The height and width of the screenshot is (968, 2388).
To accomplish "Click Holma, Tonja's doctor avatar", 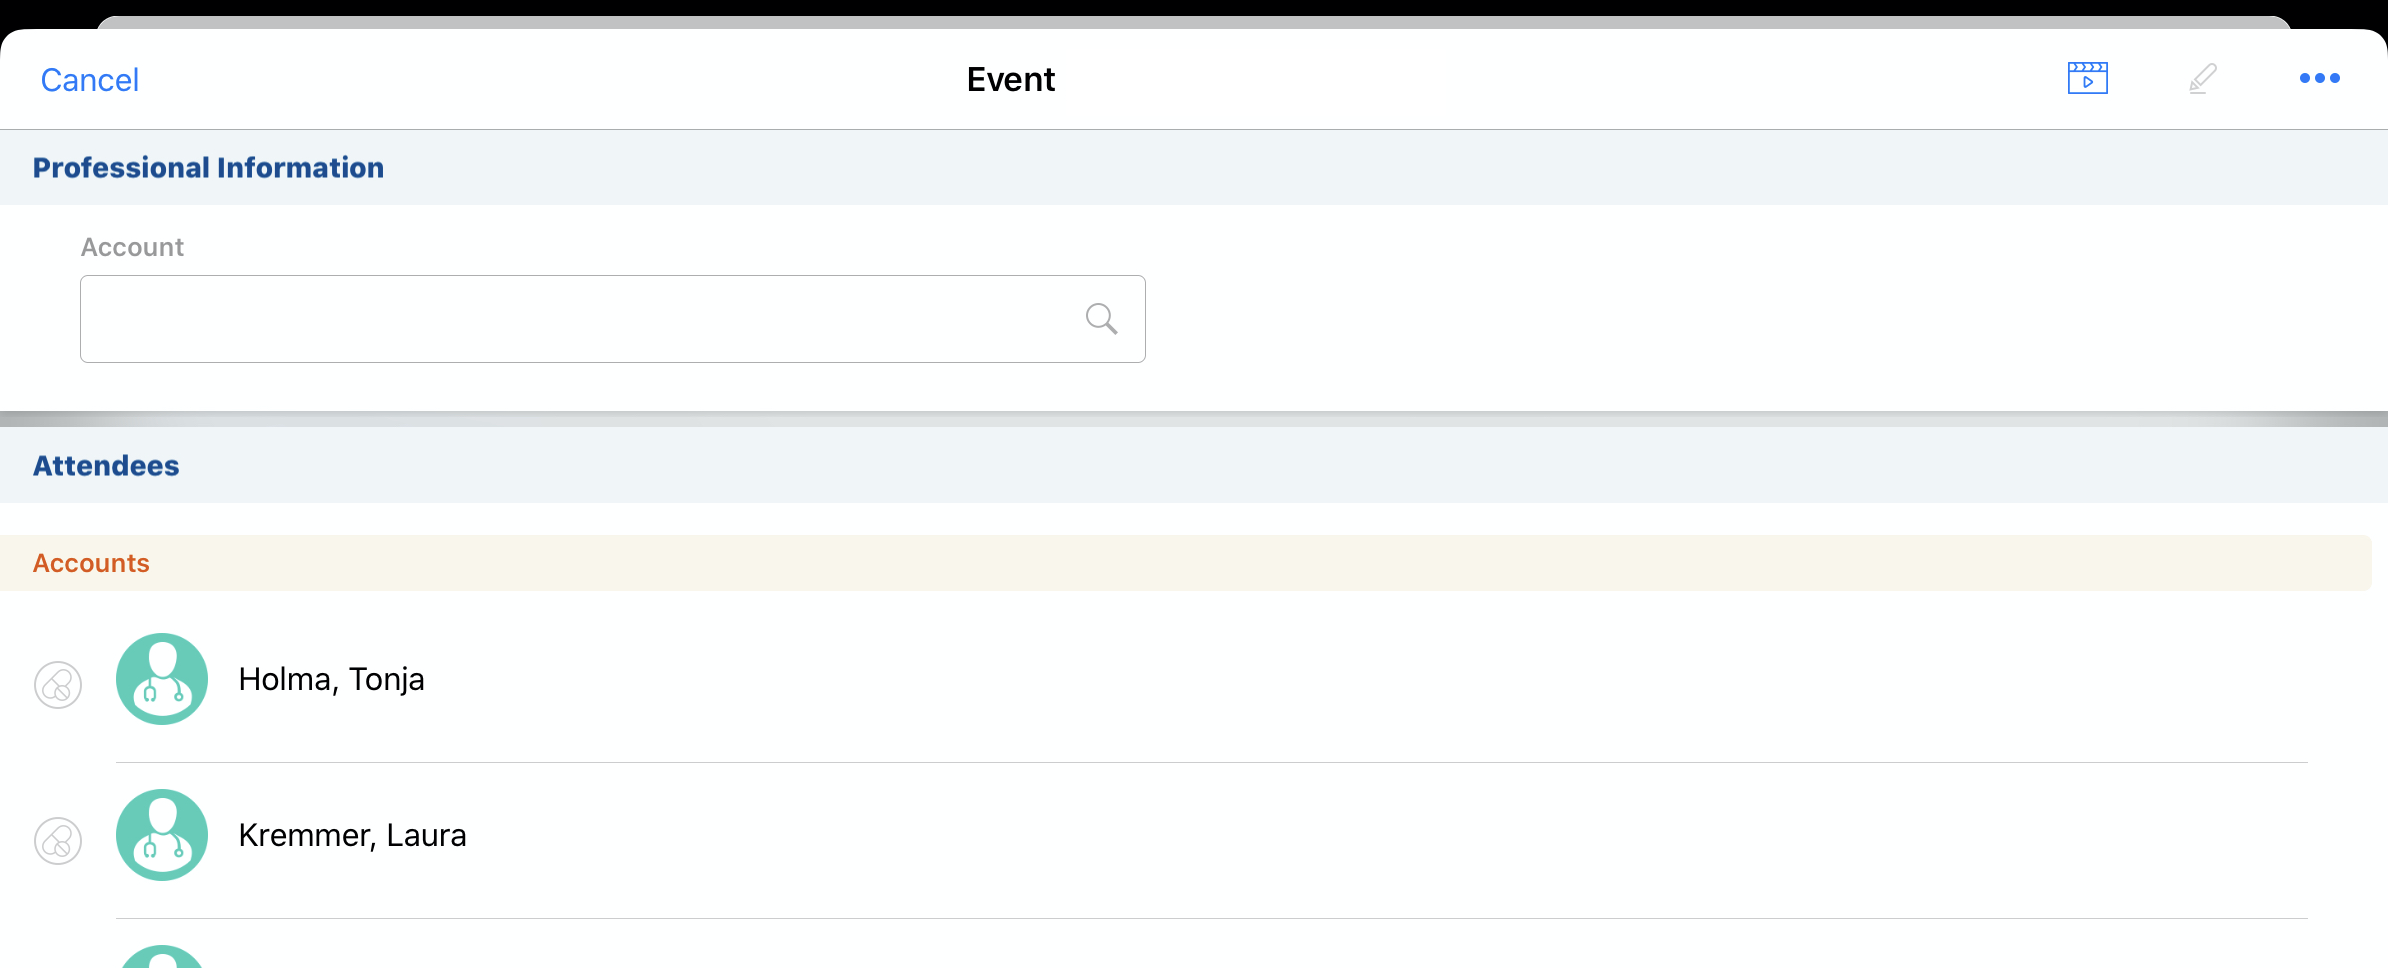I will tap(162, 679).
